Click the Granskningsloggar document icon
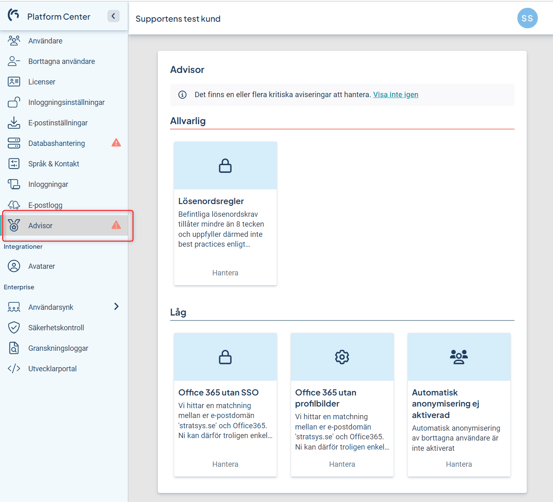 point(14,348)
